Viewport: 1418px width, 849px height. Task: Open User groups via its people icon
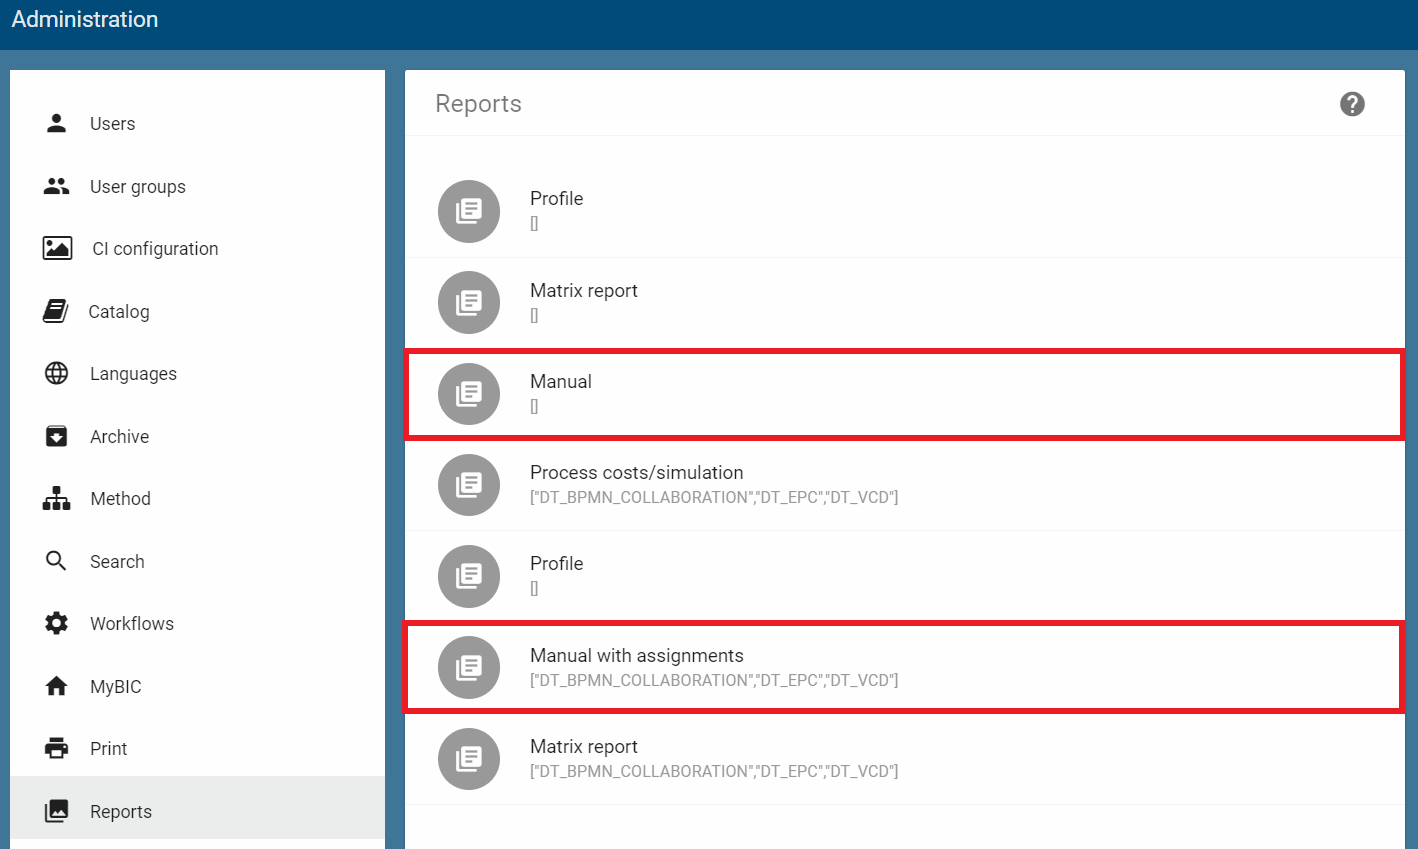[56, 186]
